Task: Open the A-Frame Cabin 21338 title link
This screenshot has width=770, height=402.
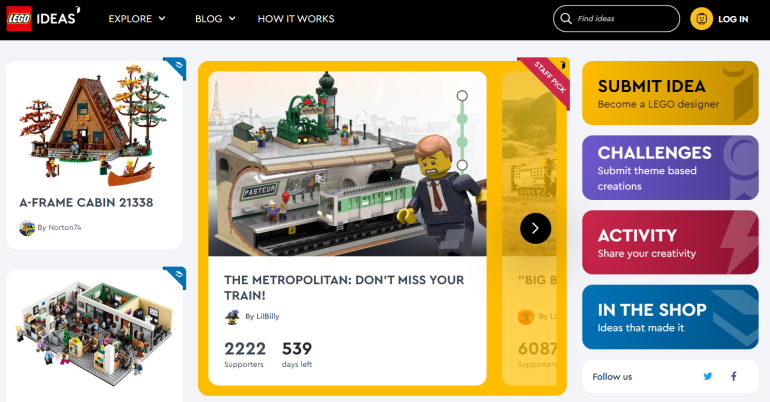Action: point(86,202)
